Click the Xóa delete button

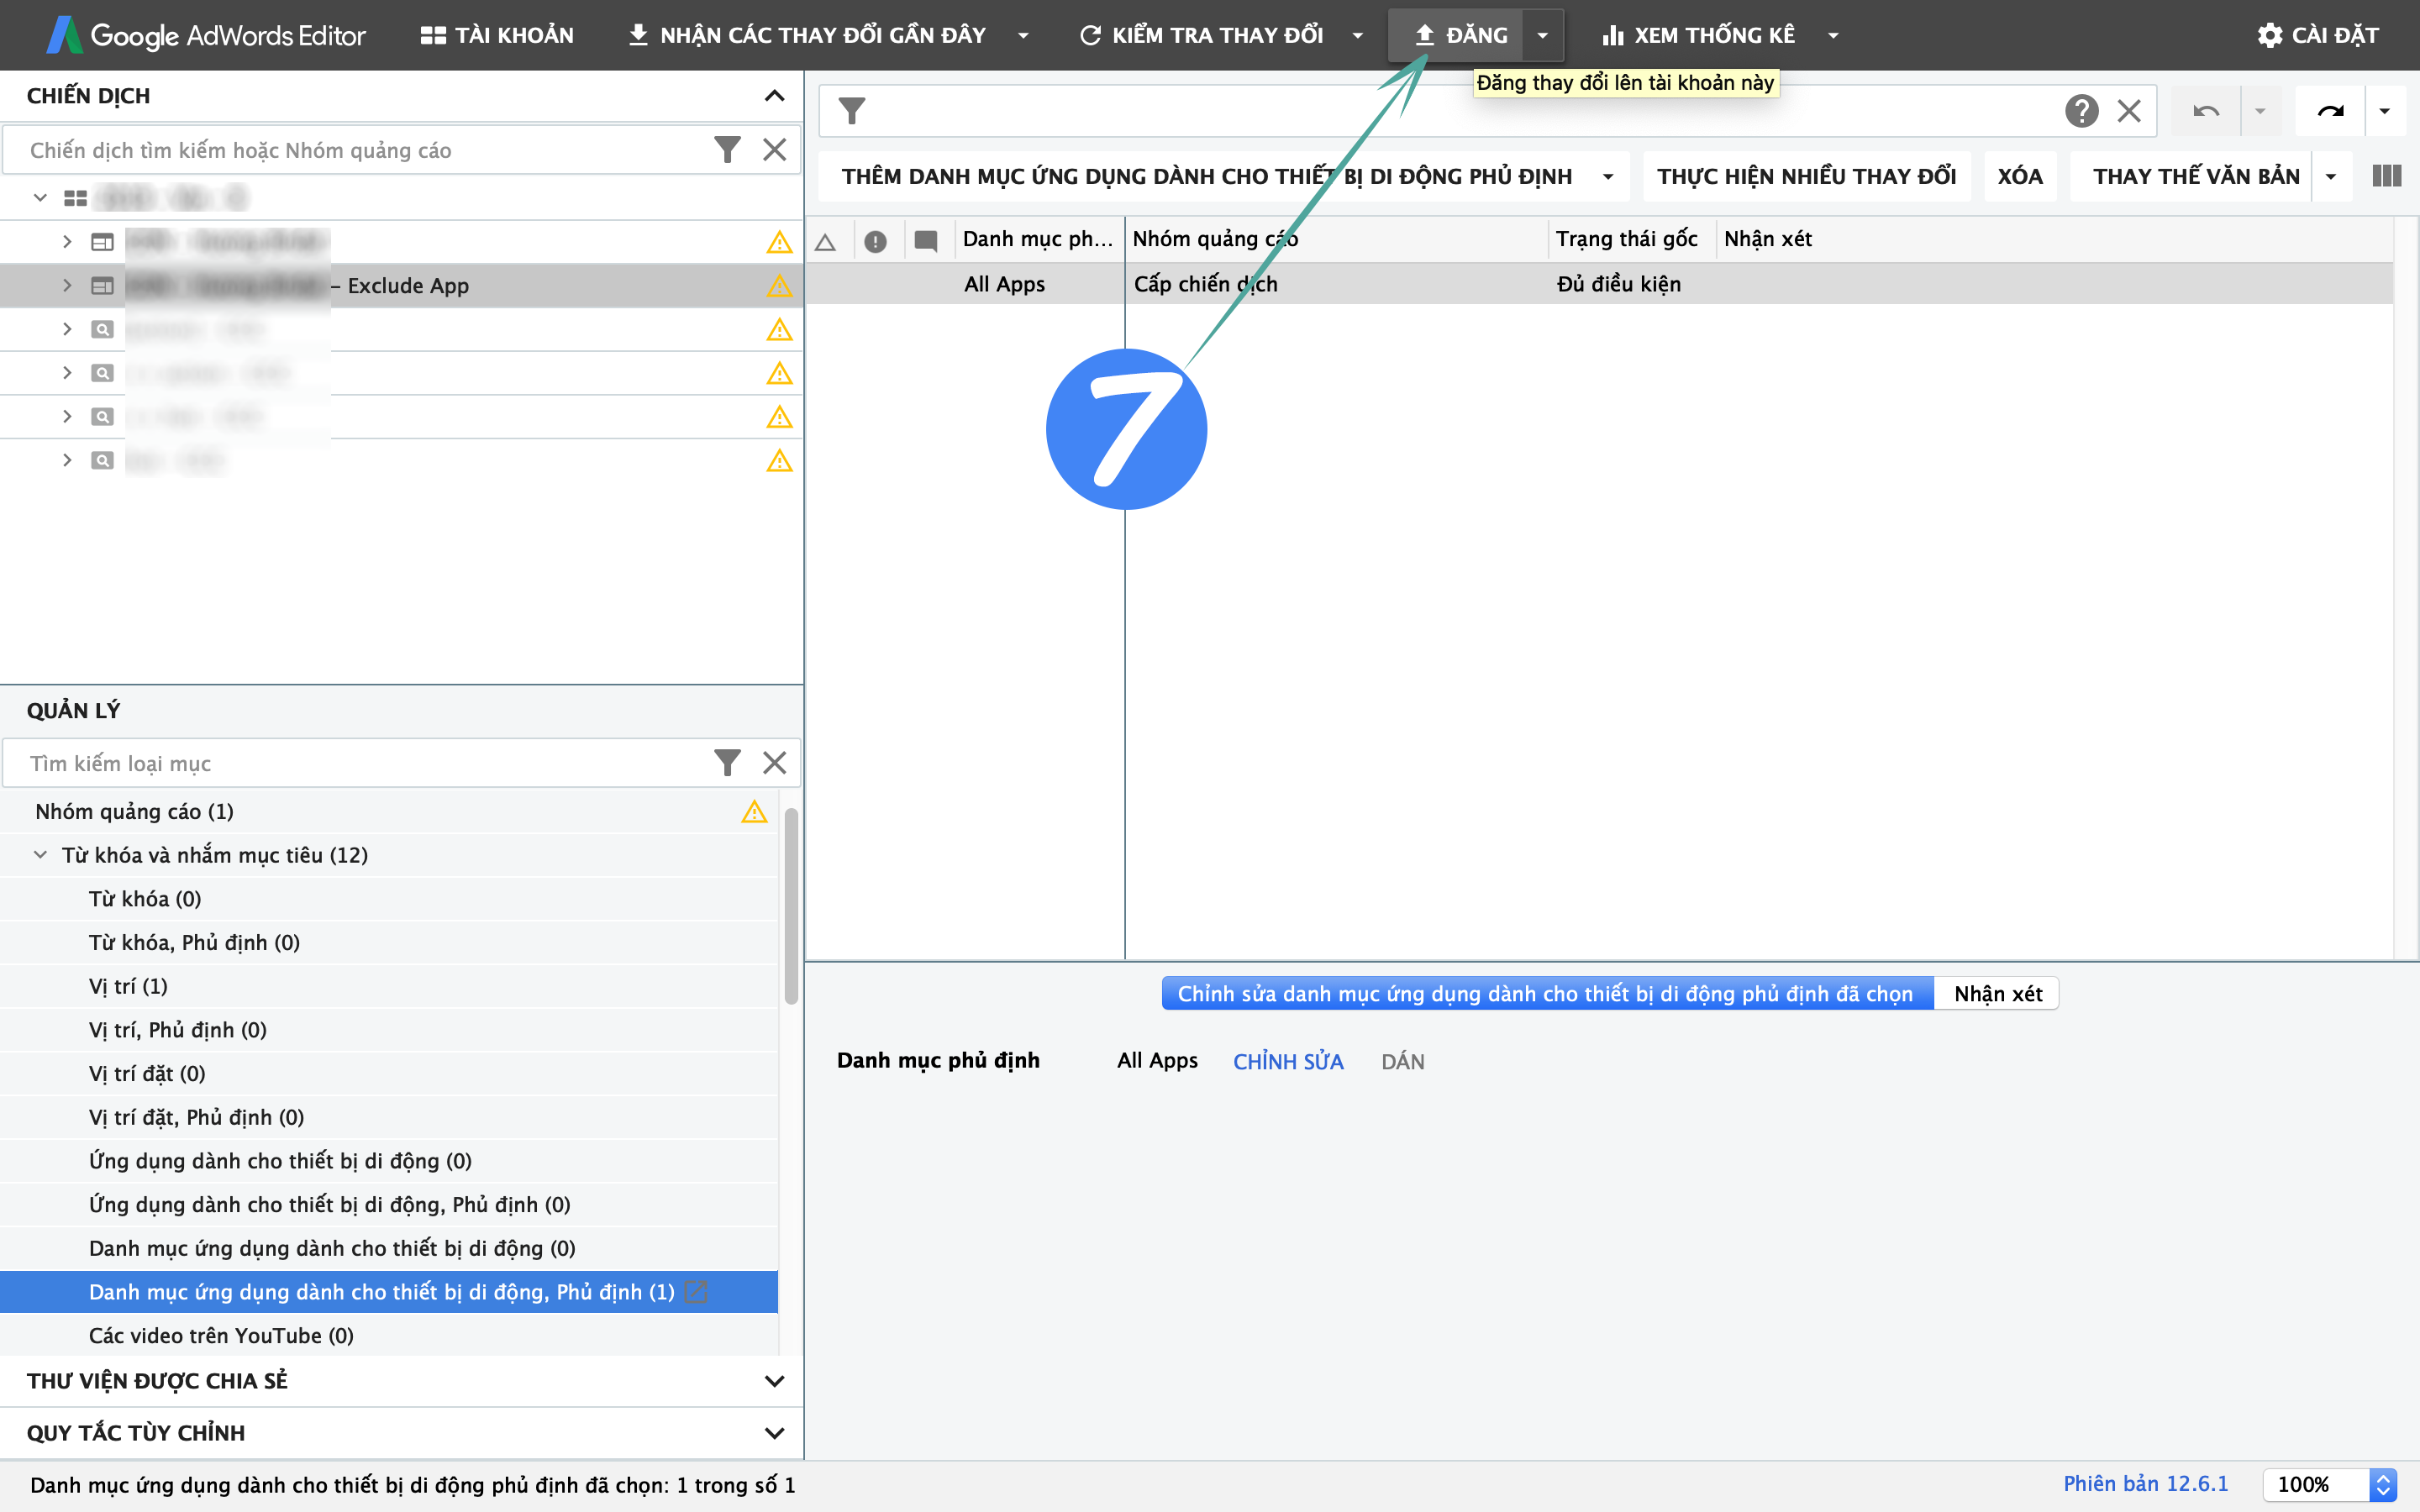(2020, 176)
